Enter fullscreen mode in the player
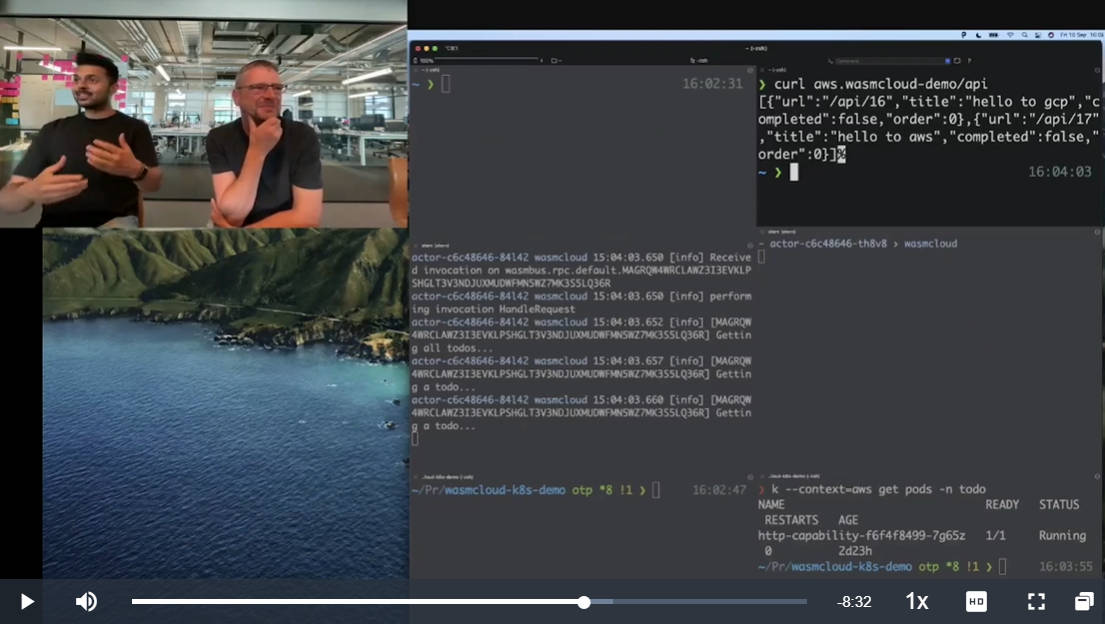The height and width of the screenshot is (624, 1105). [1036, 601]
